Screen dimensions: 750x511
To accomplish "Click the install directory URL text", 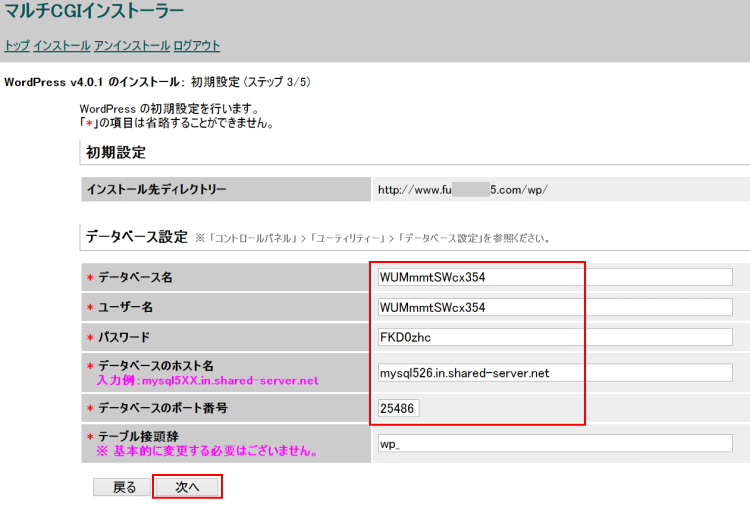I will tap(463, 190).
